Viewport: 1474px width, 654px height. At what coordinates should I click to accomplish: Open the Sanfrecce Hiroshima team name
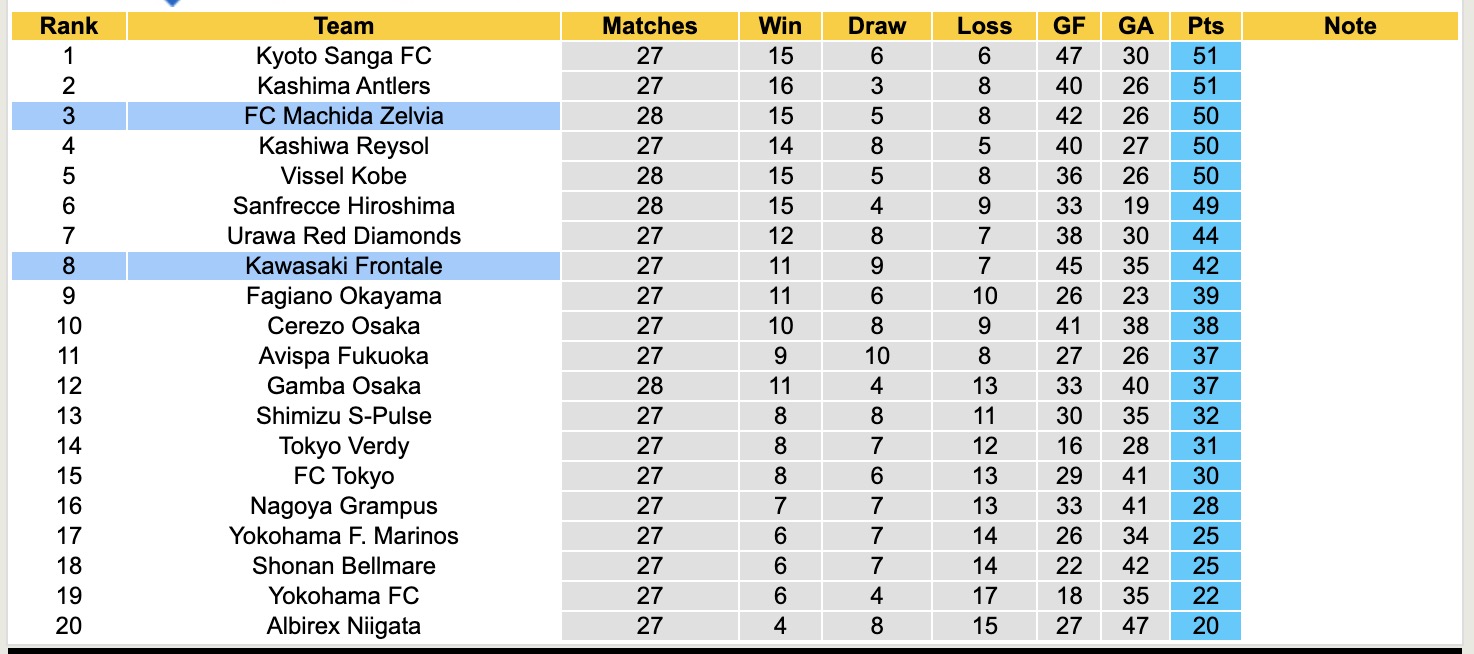343,206
